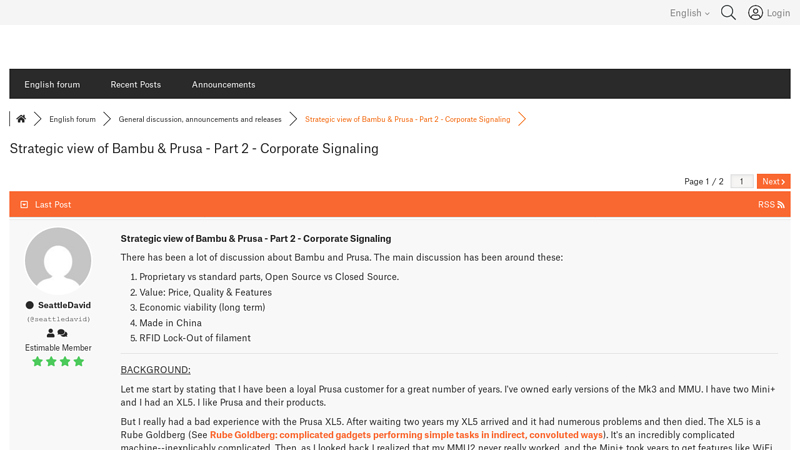Image resolution: width=800 pixels, height=450 pixels.
Task: Open the search icon in header
Action: pyautogui.click(x=728, y=13)
